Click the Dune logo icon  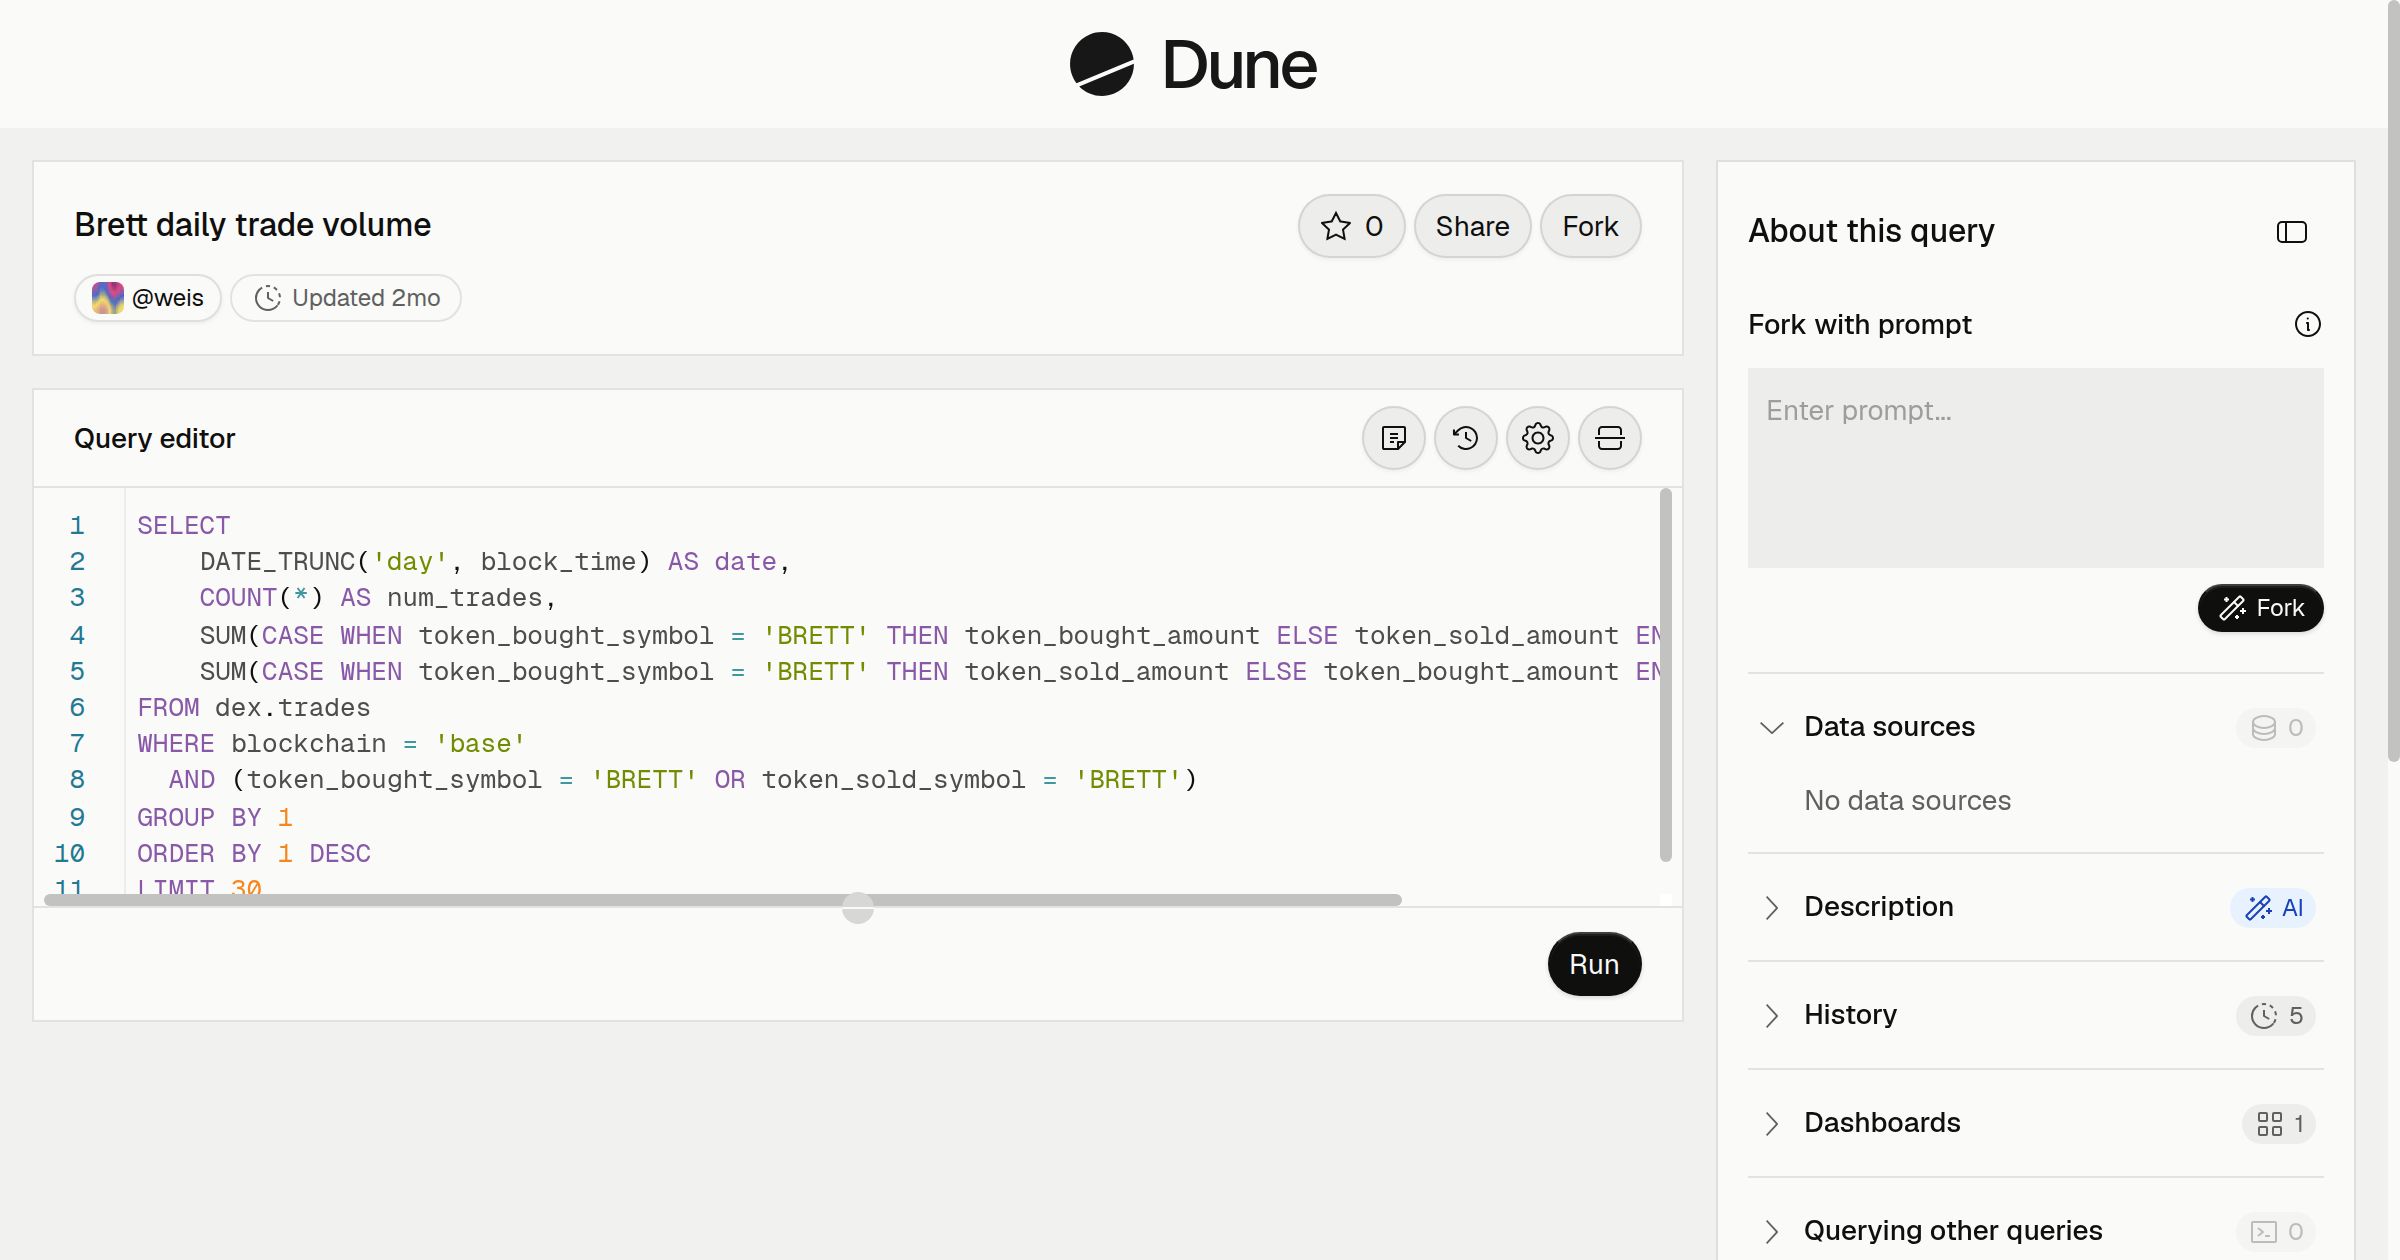(1101, 64)
